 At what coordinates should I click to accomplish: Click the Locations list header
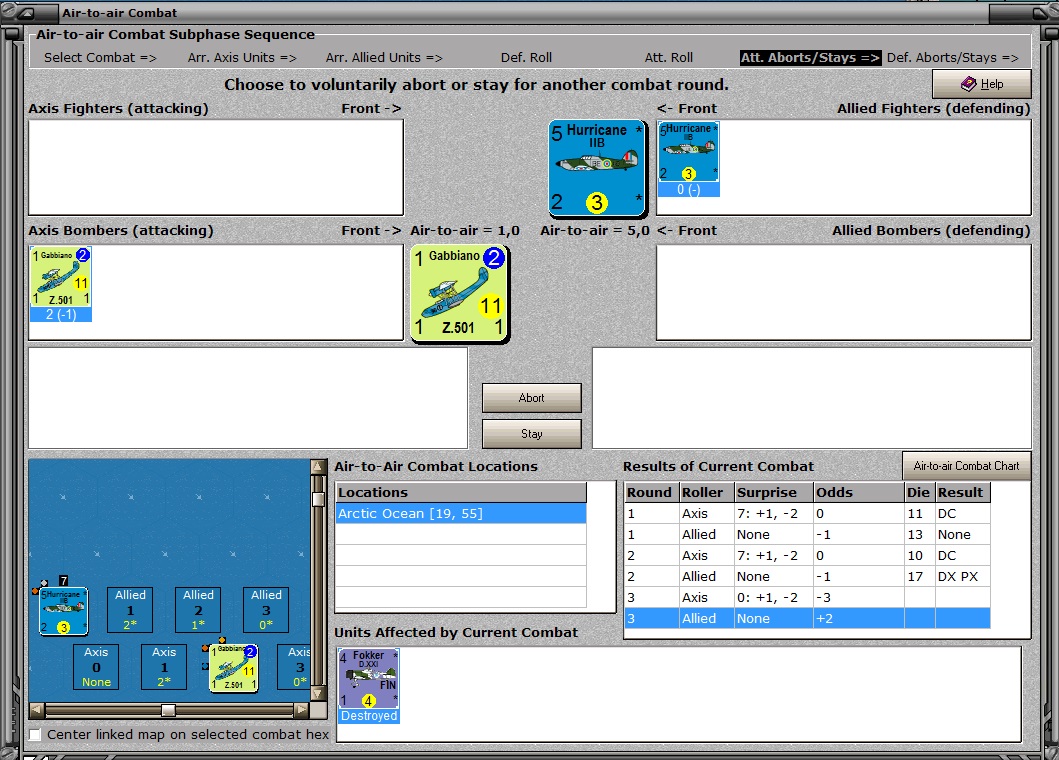(x=461, y=492)
